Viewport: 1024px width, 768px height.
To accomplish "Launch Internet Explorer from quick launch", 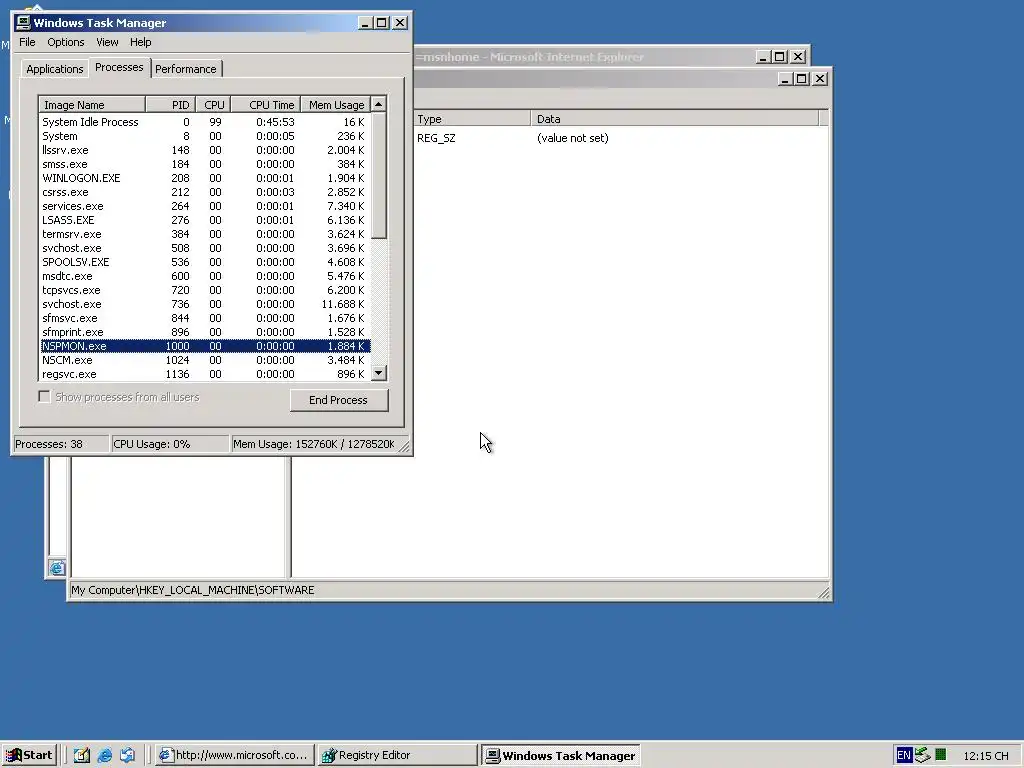I will click(x=104, y=755).
